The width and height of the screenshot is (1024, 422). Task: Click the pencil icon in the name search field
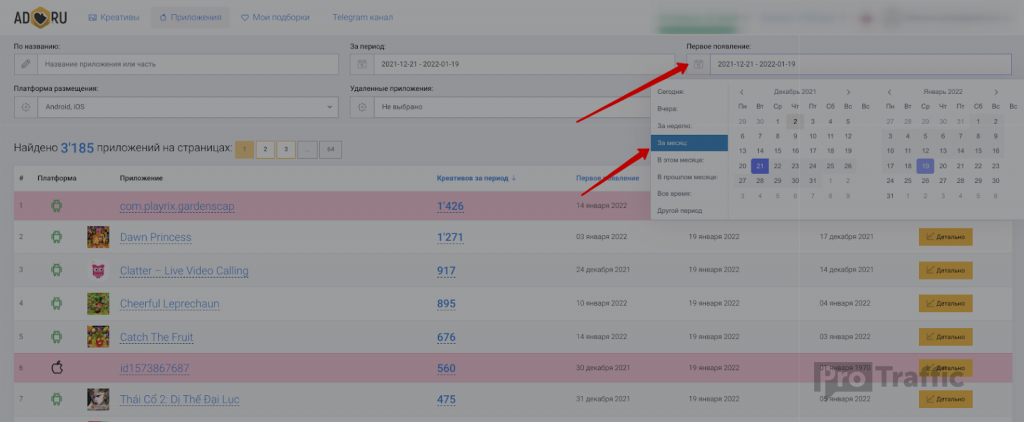tap(26, 65)
